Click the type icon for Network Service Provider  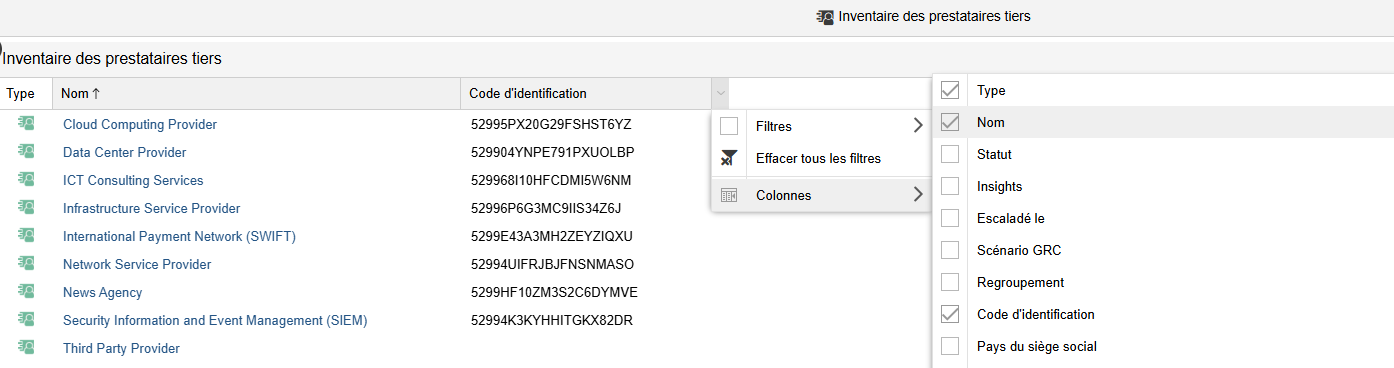[26, 264]
